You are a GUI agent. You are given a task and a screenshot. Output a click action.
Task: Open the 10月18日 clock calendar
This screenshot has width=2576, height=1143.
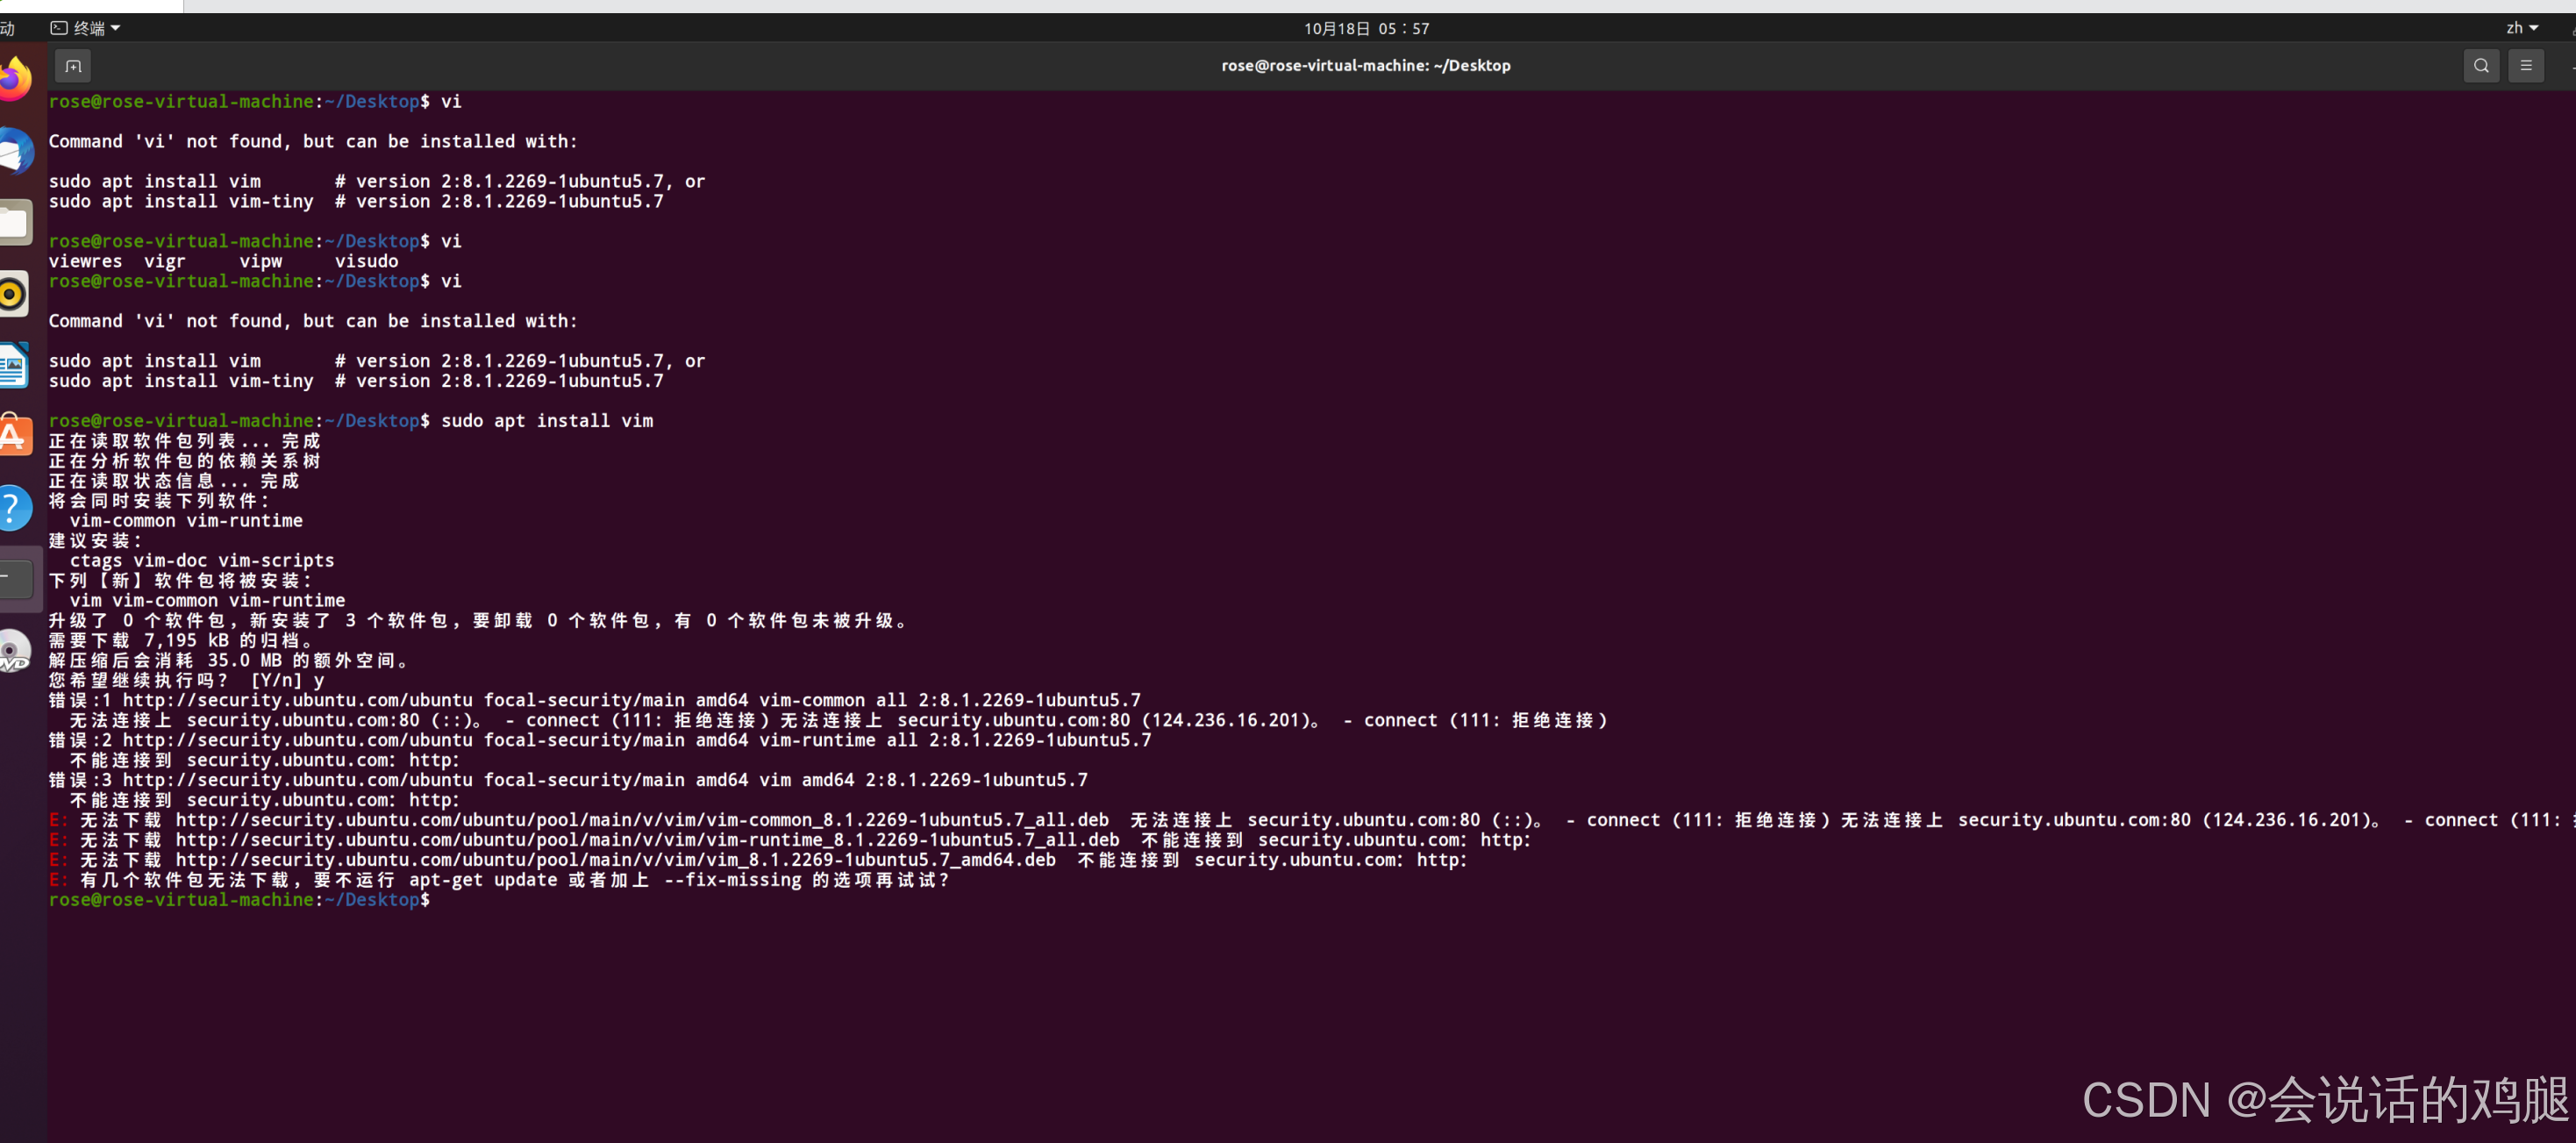coord(1366,28)
